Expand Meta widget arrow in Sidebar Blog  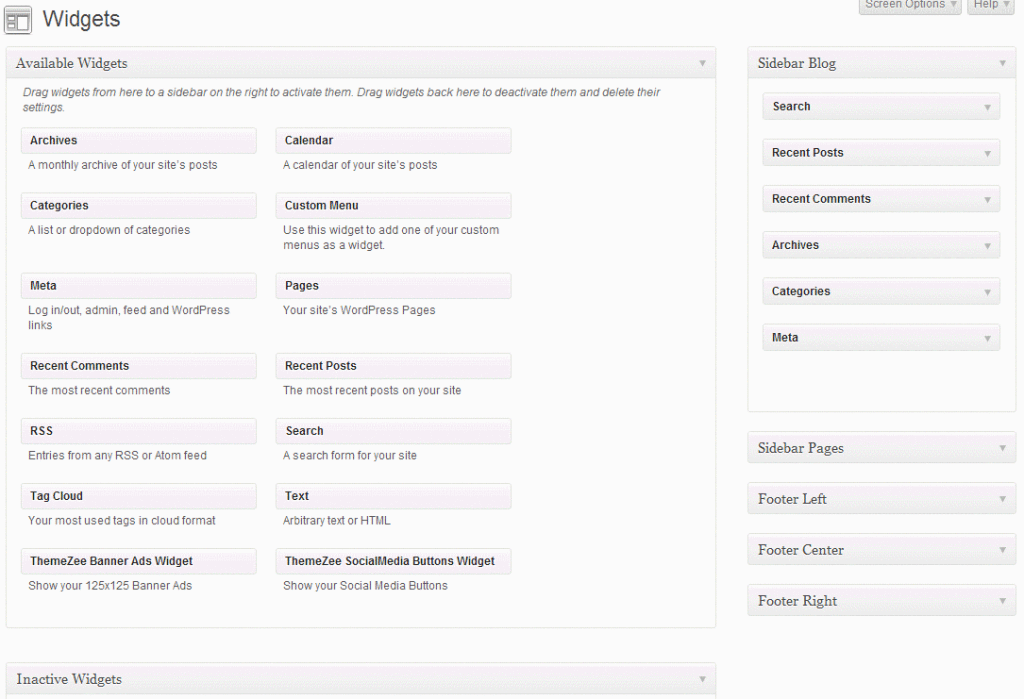click(987, 338)
